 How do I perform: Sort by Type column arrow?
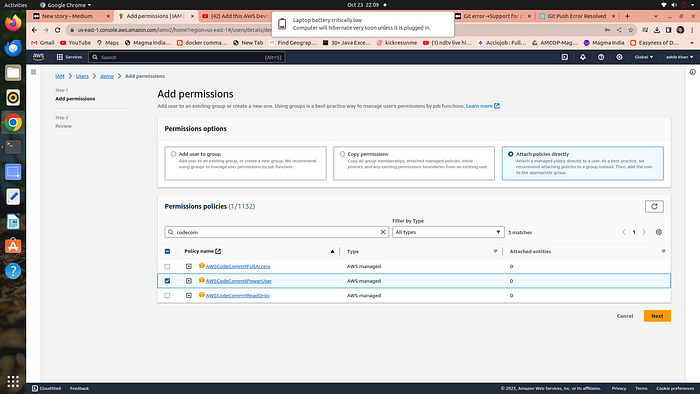[495, 251]
